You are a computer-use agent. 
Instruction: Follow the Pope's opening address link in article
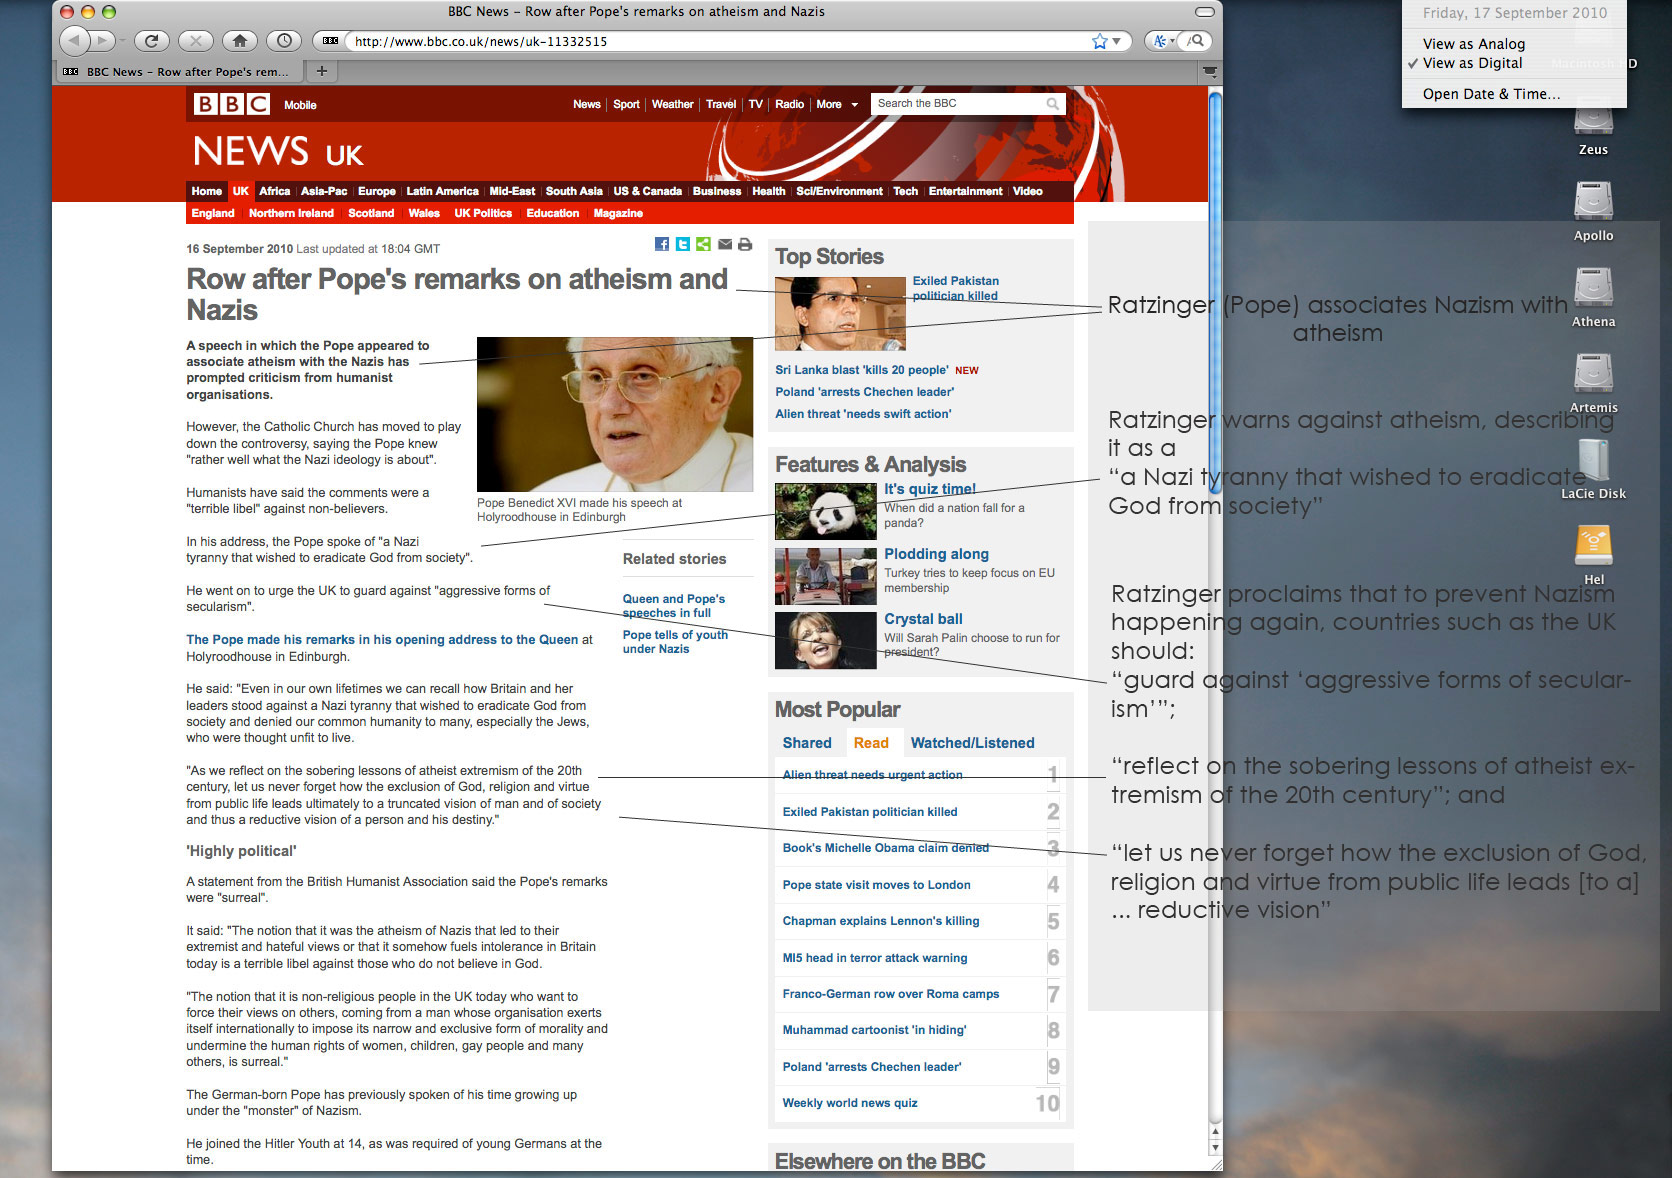(x=382, y=640)
